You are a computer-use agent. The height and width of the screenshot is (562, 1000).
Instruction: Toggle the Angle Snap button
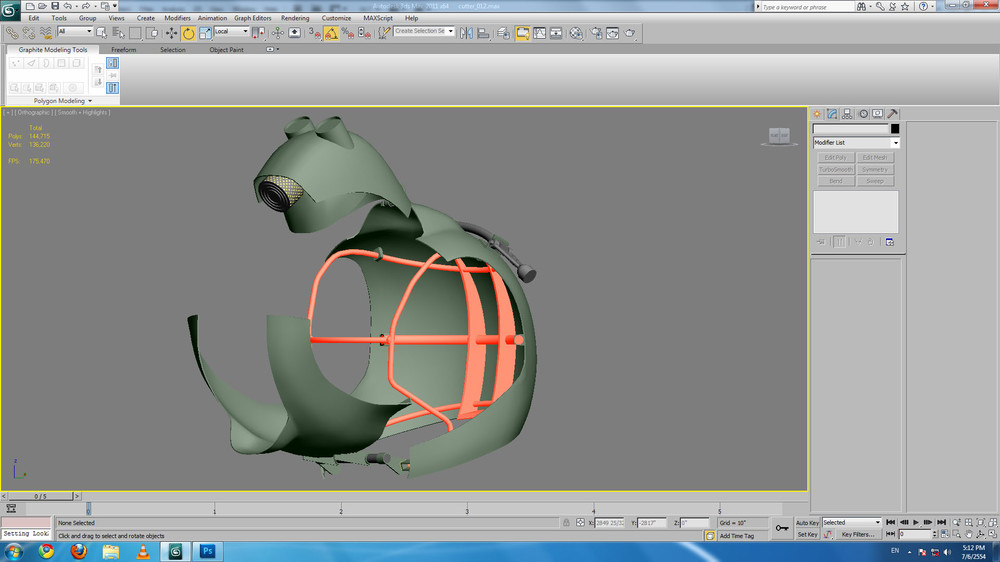click(x=331, y=32)
